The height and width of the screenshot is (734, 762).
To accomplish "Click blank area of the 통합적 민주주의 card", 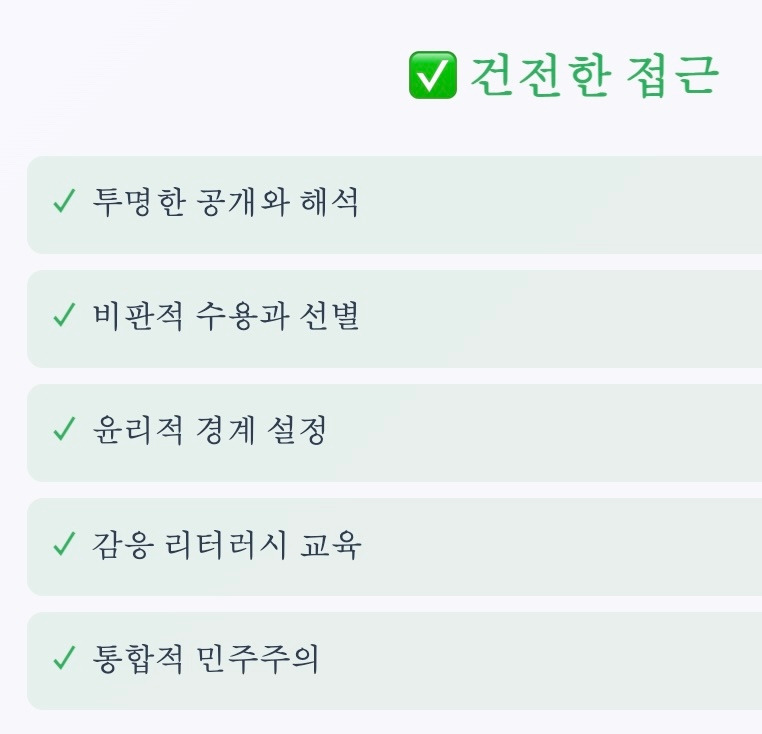I will click(x=559, y=661).
